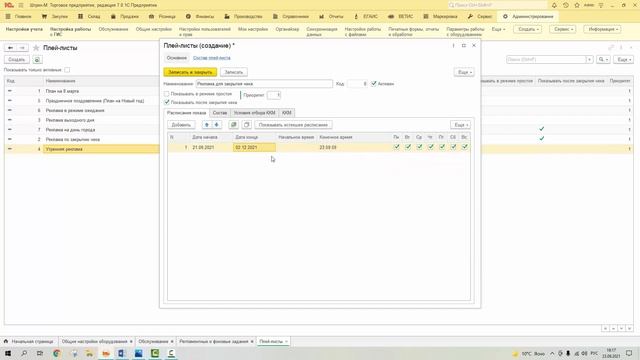Uncheck Показывать после закрытия чека

coord(167,102)
